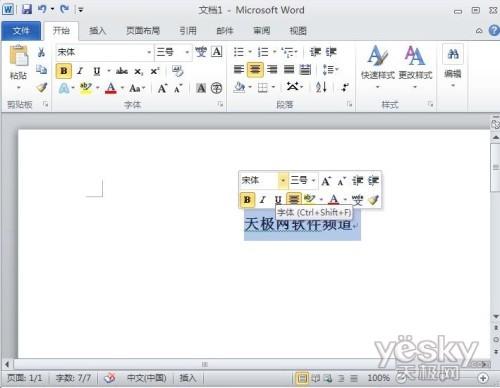Image resolution: width=500 pixels, height=388 pixels.
Task: Click the 字数: 7/7 word count
Action: click(73, 378)
